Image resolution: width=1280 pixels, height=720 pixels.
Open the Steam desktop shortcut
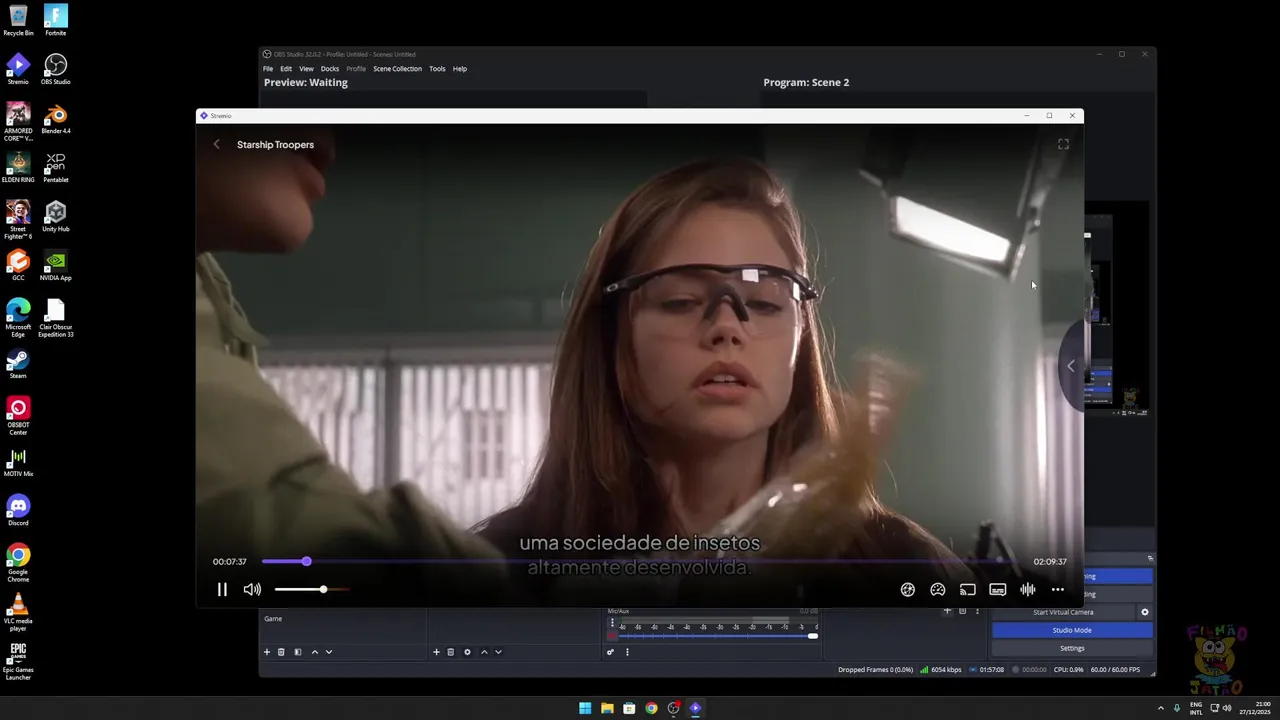point(18,363)
